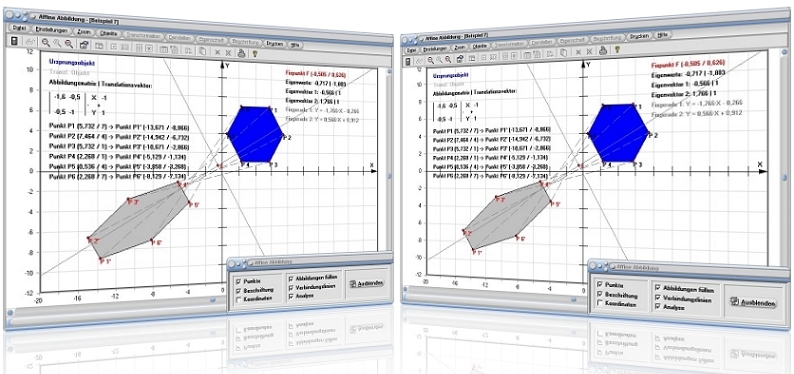Click the calculator icon in left window toolbar
Viewport: 794px width, 374px height.
point(14,42)
